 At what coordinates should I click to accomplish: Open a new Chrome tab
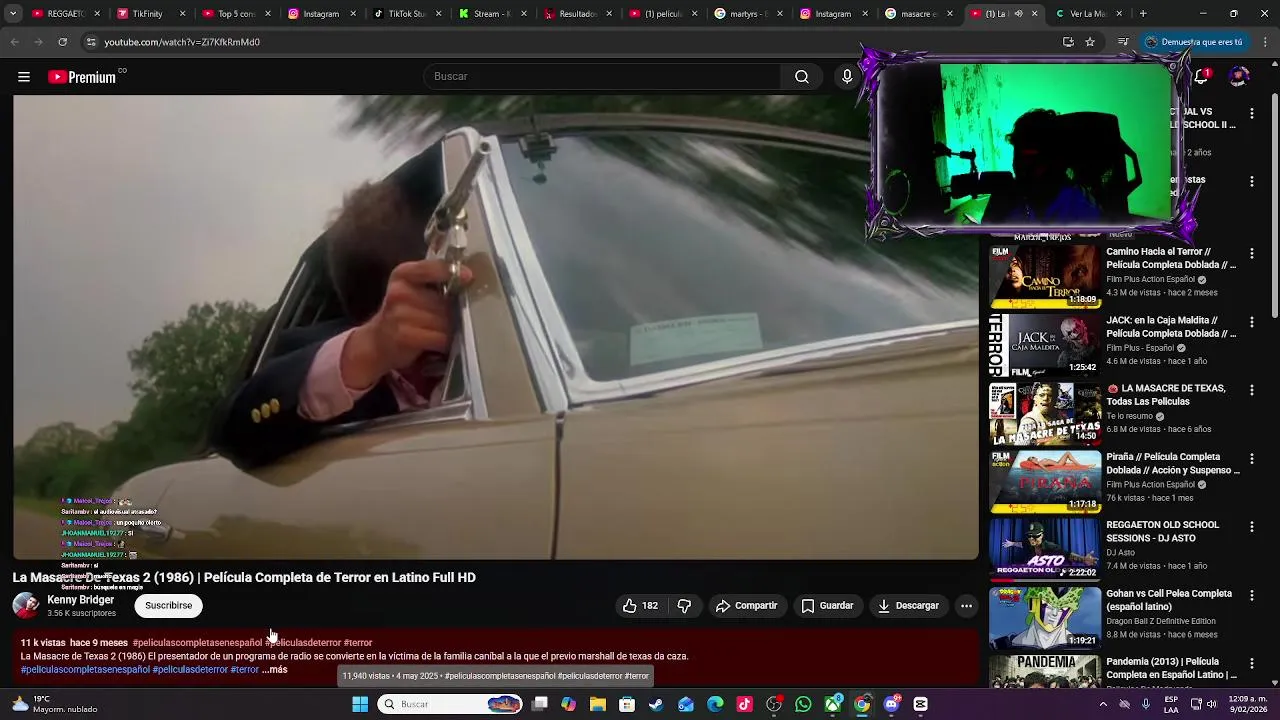[x=1143, y=14]
